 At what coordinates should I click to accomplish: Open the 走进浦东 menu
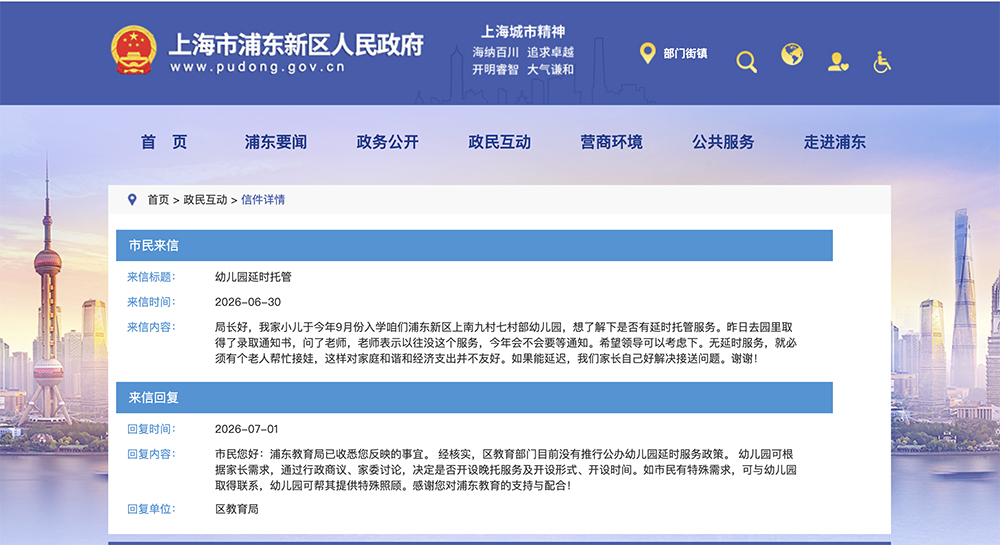click(835, 142)
